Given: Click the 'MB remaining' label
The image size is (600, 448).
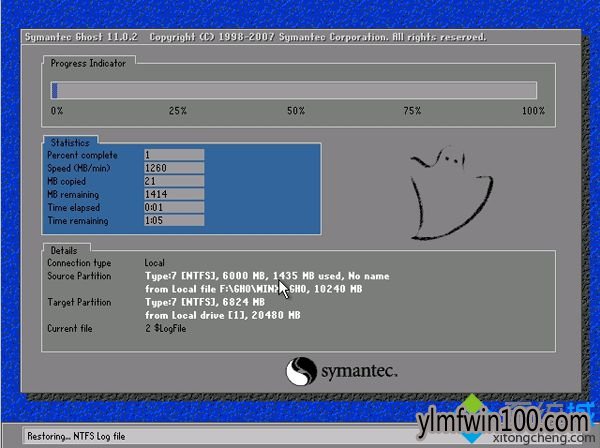Looking at the screenshot, I should [x=73, y=195].
